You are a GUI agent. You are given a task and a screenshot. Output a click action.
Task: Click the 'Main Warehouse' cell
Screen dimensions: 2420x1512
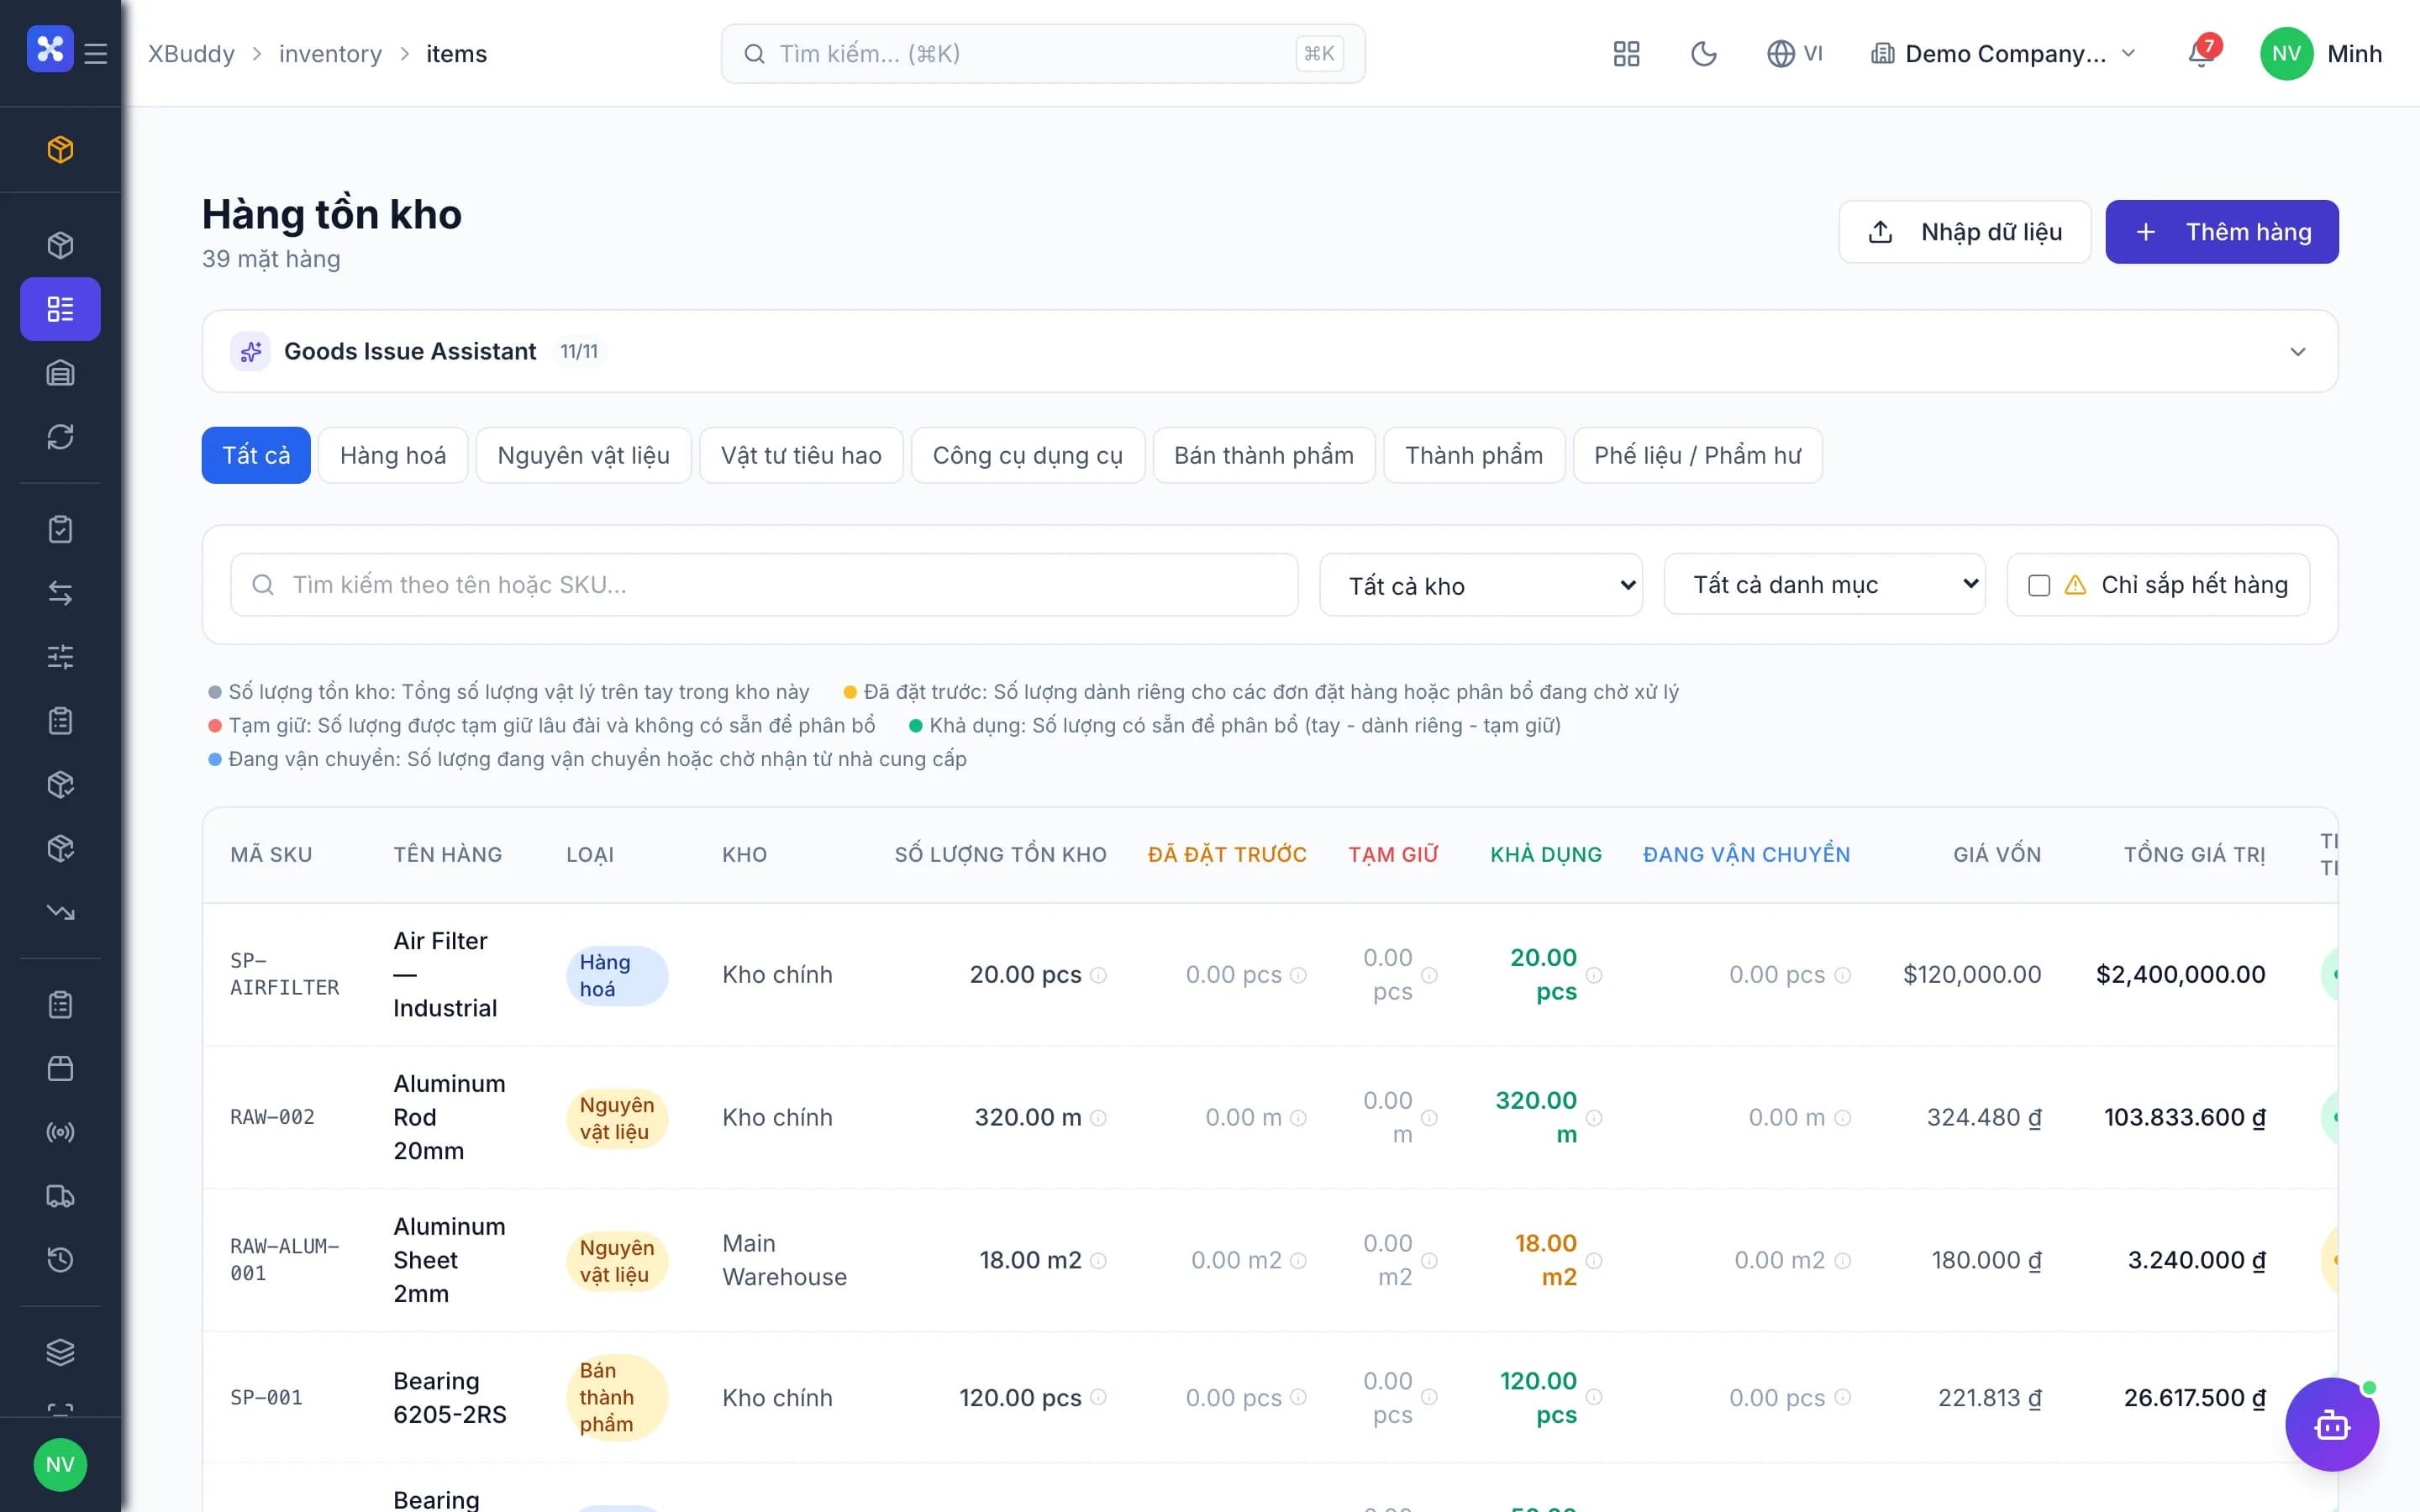[x=784, y=1261]
